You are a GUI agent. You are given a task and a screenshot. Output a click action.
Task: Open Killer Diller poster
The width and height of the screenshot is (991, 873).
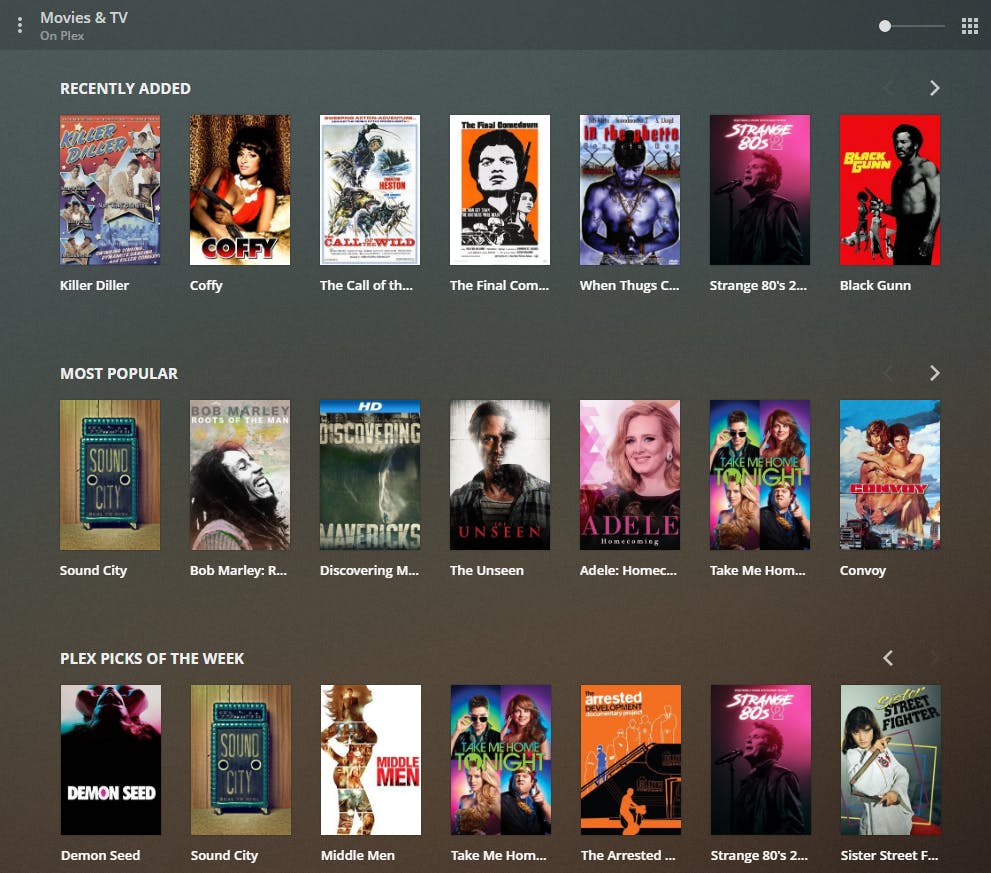point(110,190)
